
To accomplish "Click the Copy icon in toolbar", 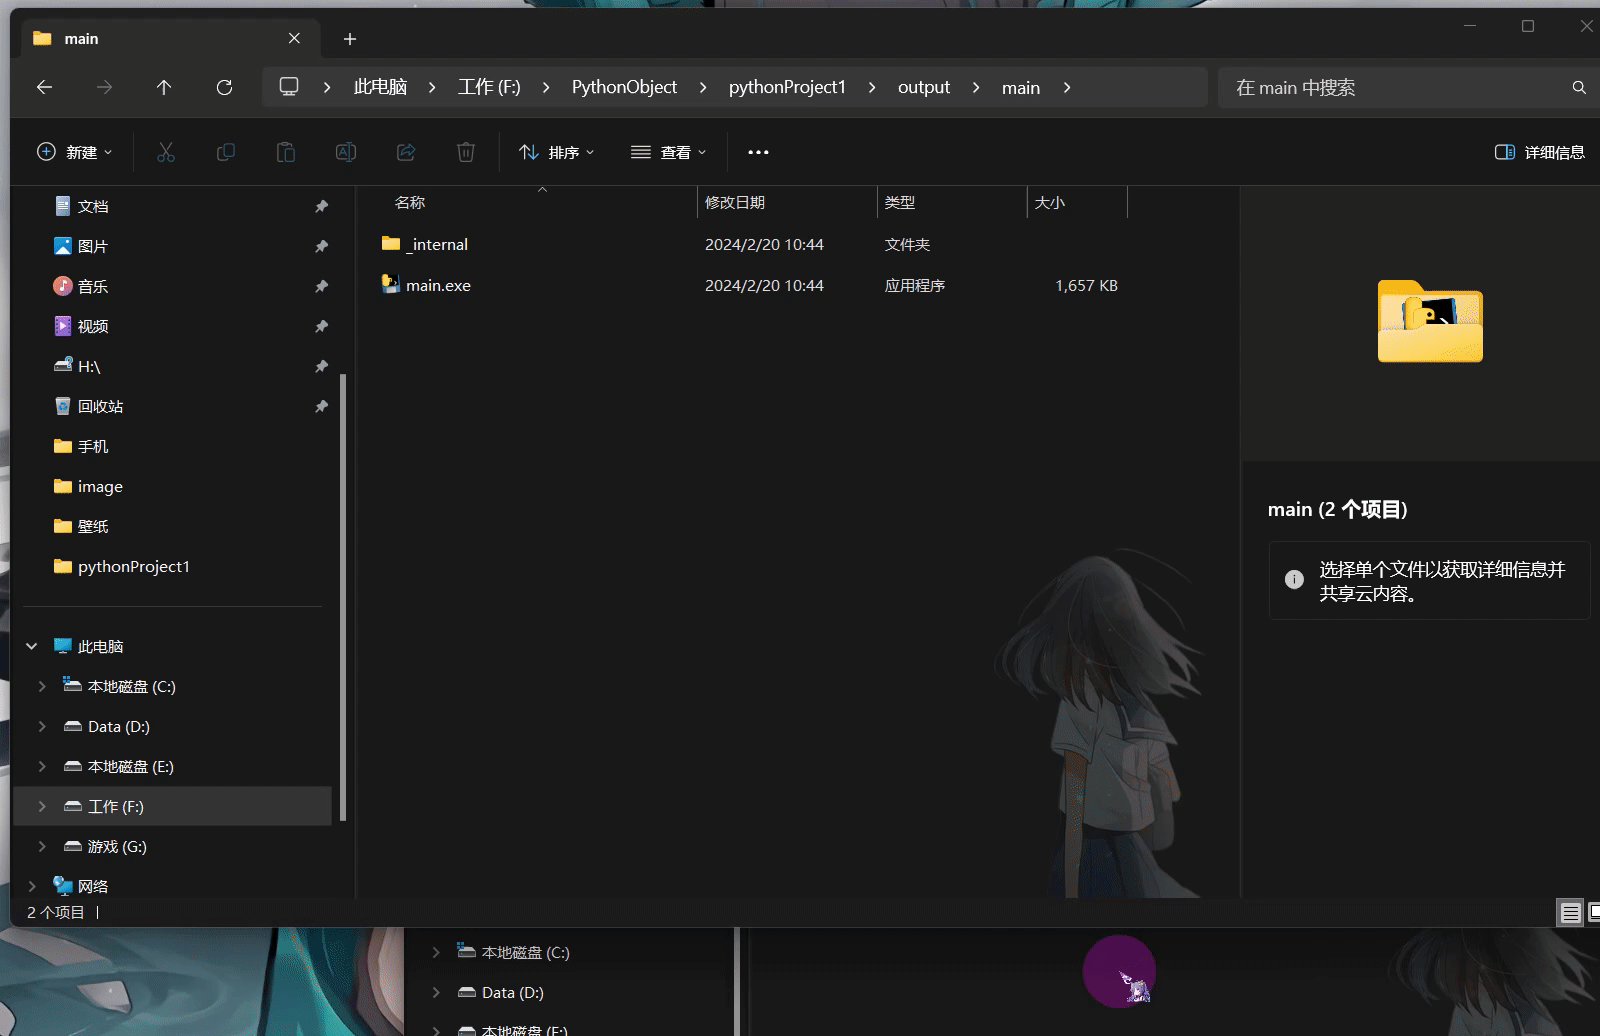I will coord(226,152).
